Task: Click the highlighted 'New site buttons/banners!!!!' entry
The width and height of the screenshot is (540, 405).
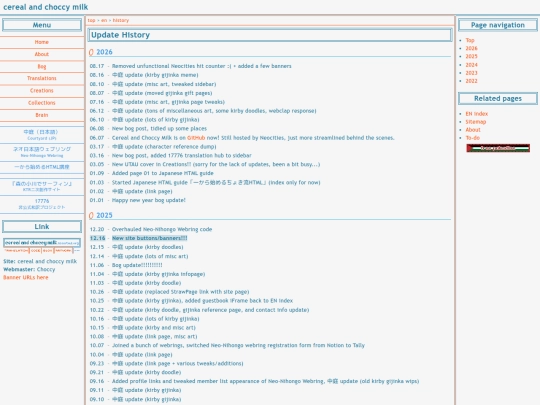Action: point(149,238)
